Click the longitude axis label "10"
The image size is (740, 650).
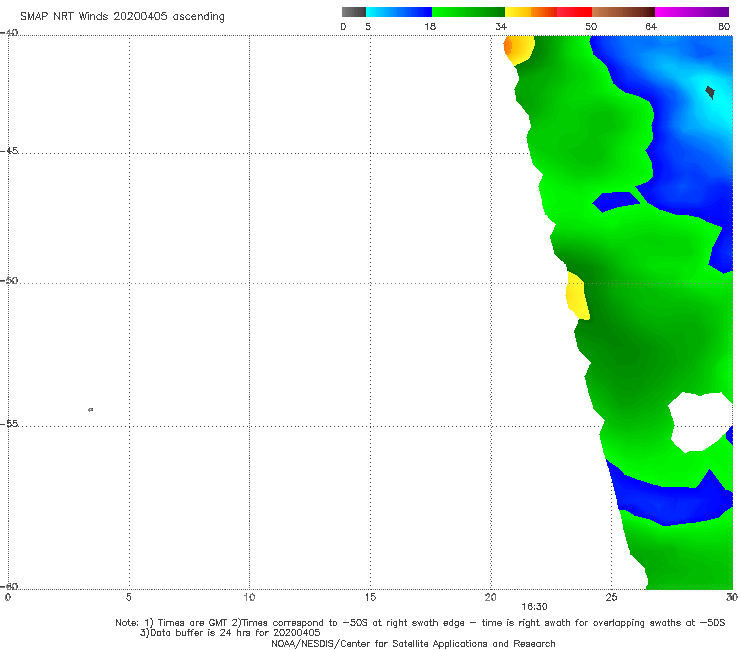[x=249, y=597]
